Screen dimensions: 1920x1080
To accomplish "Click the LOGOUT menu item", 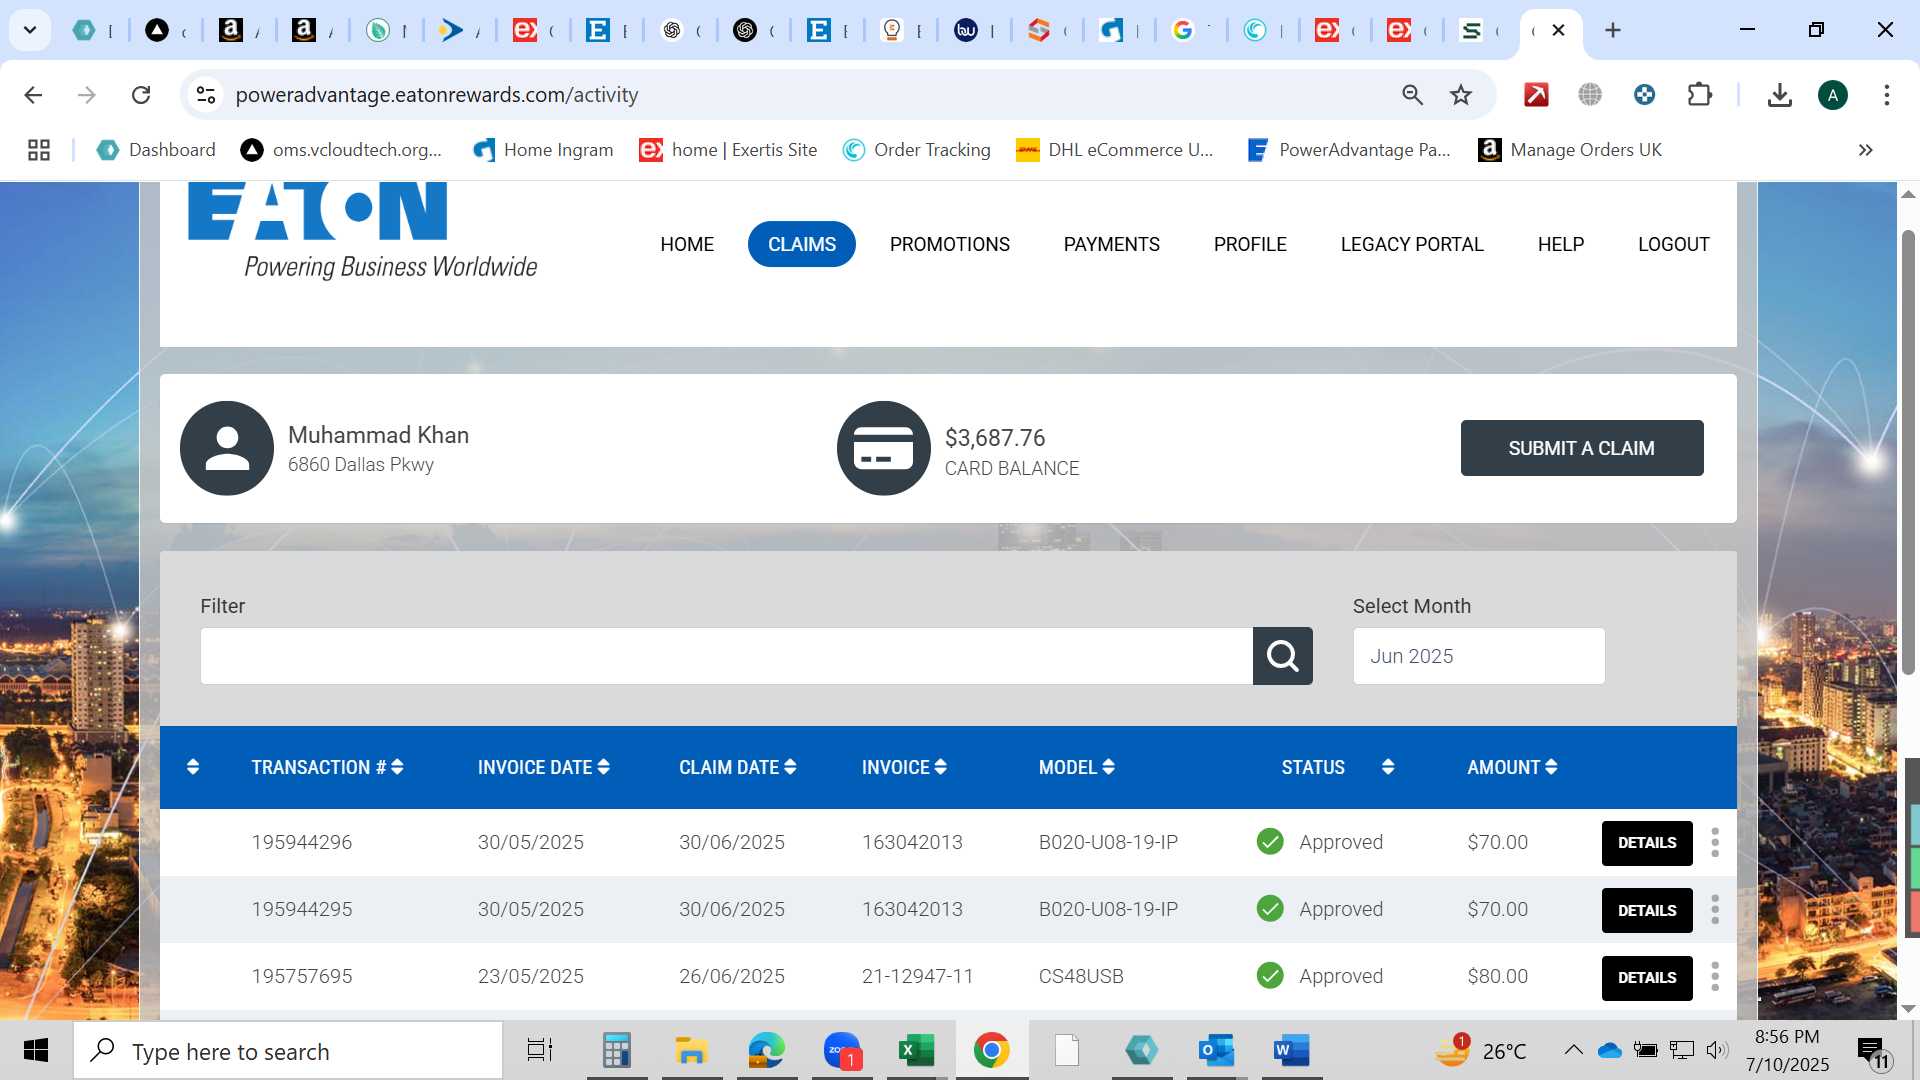I will click(x=1674, y=244).
